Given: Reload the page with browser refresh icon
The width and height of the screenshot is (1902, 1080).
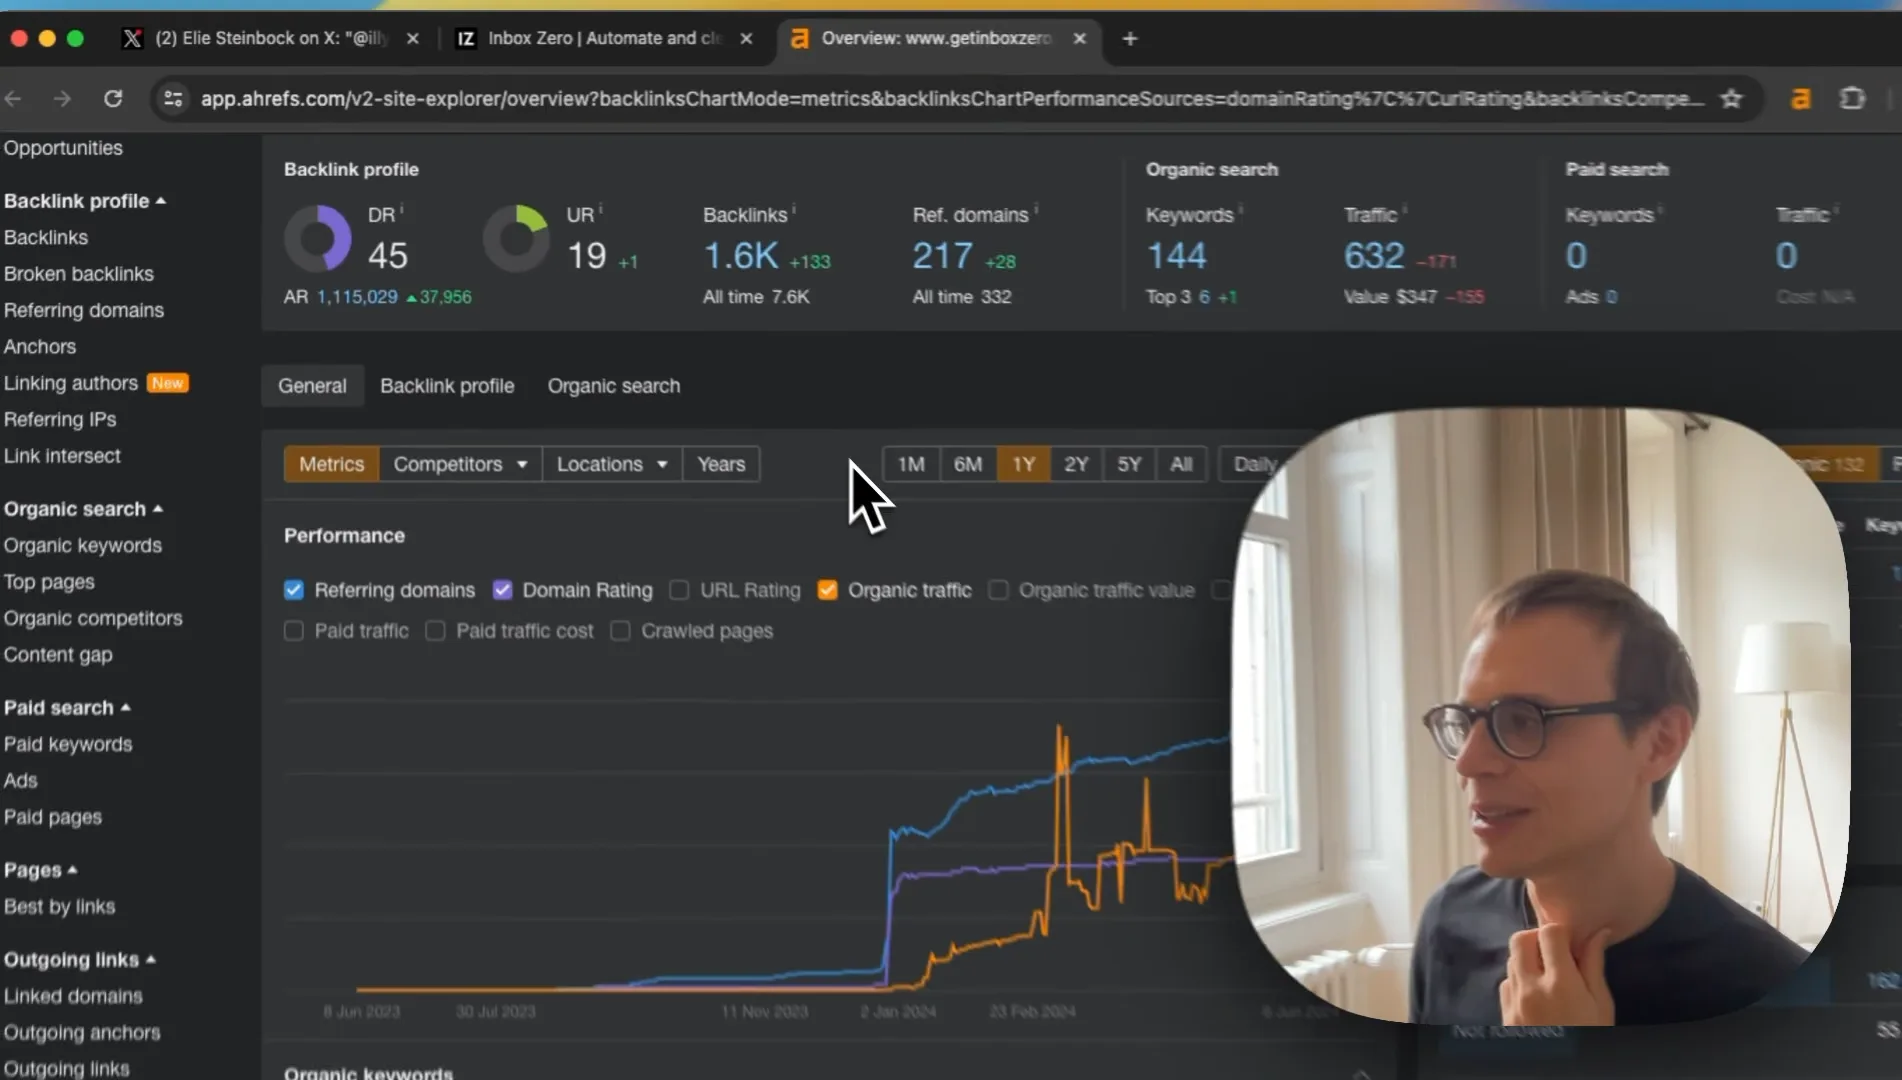Looking at the screenshot, I should pos(113,98).
